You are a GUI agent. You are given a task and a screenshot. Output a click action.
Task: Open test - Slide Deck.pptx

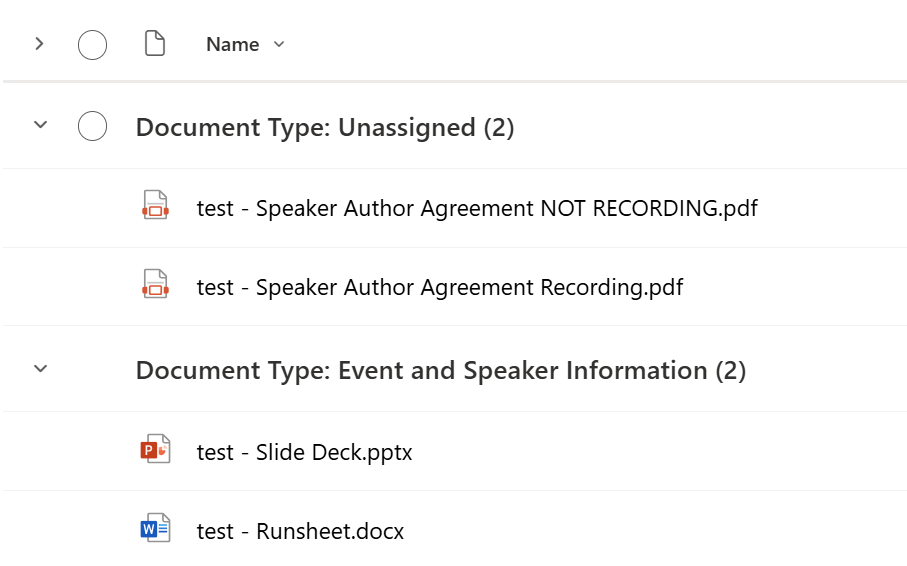point(304,452)
